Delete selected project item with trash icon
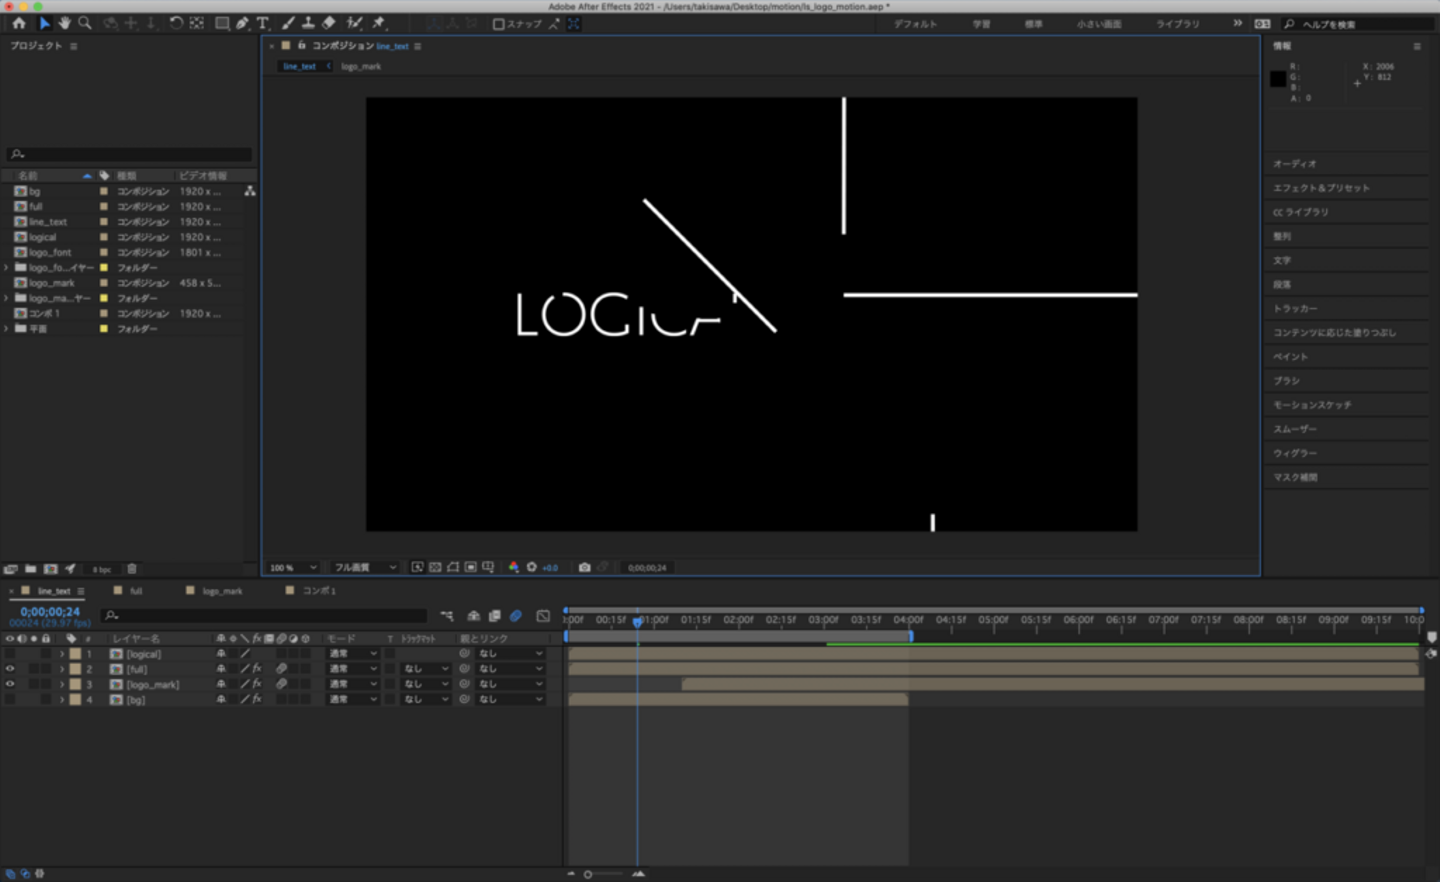 [132, 569]
